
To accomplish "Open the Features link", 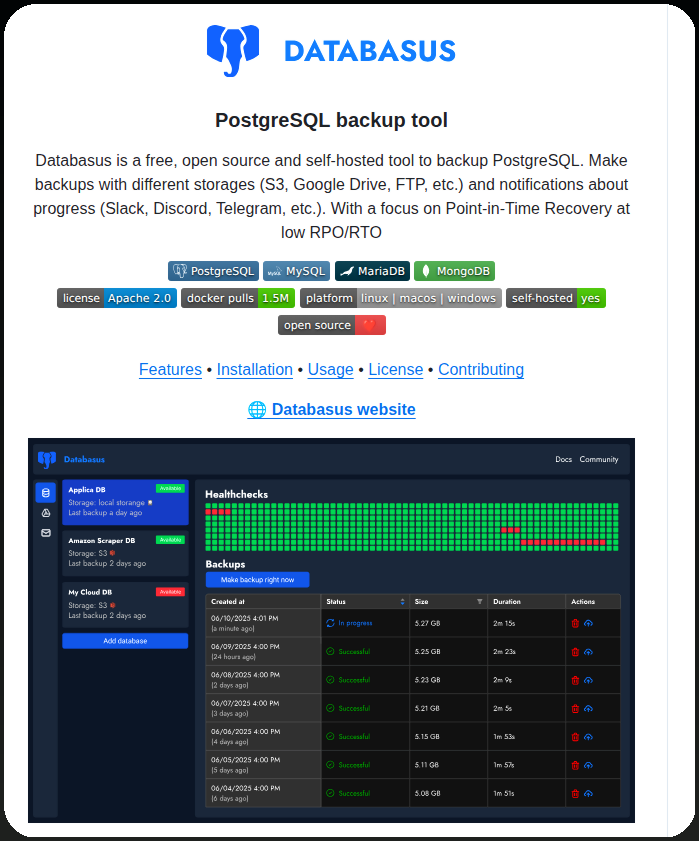I will click(x=170, y=370).
